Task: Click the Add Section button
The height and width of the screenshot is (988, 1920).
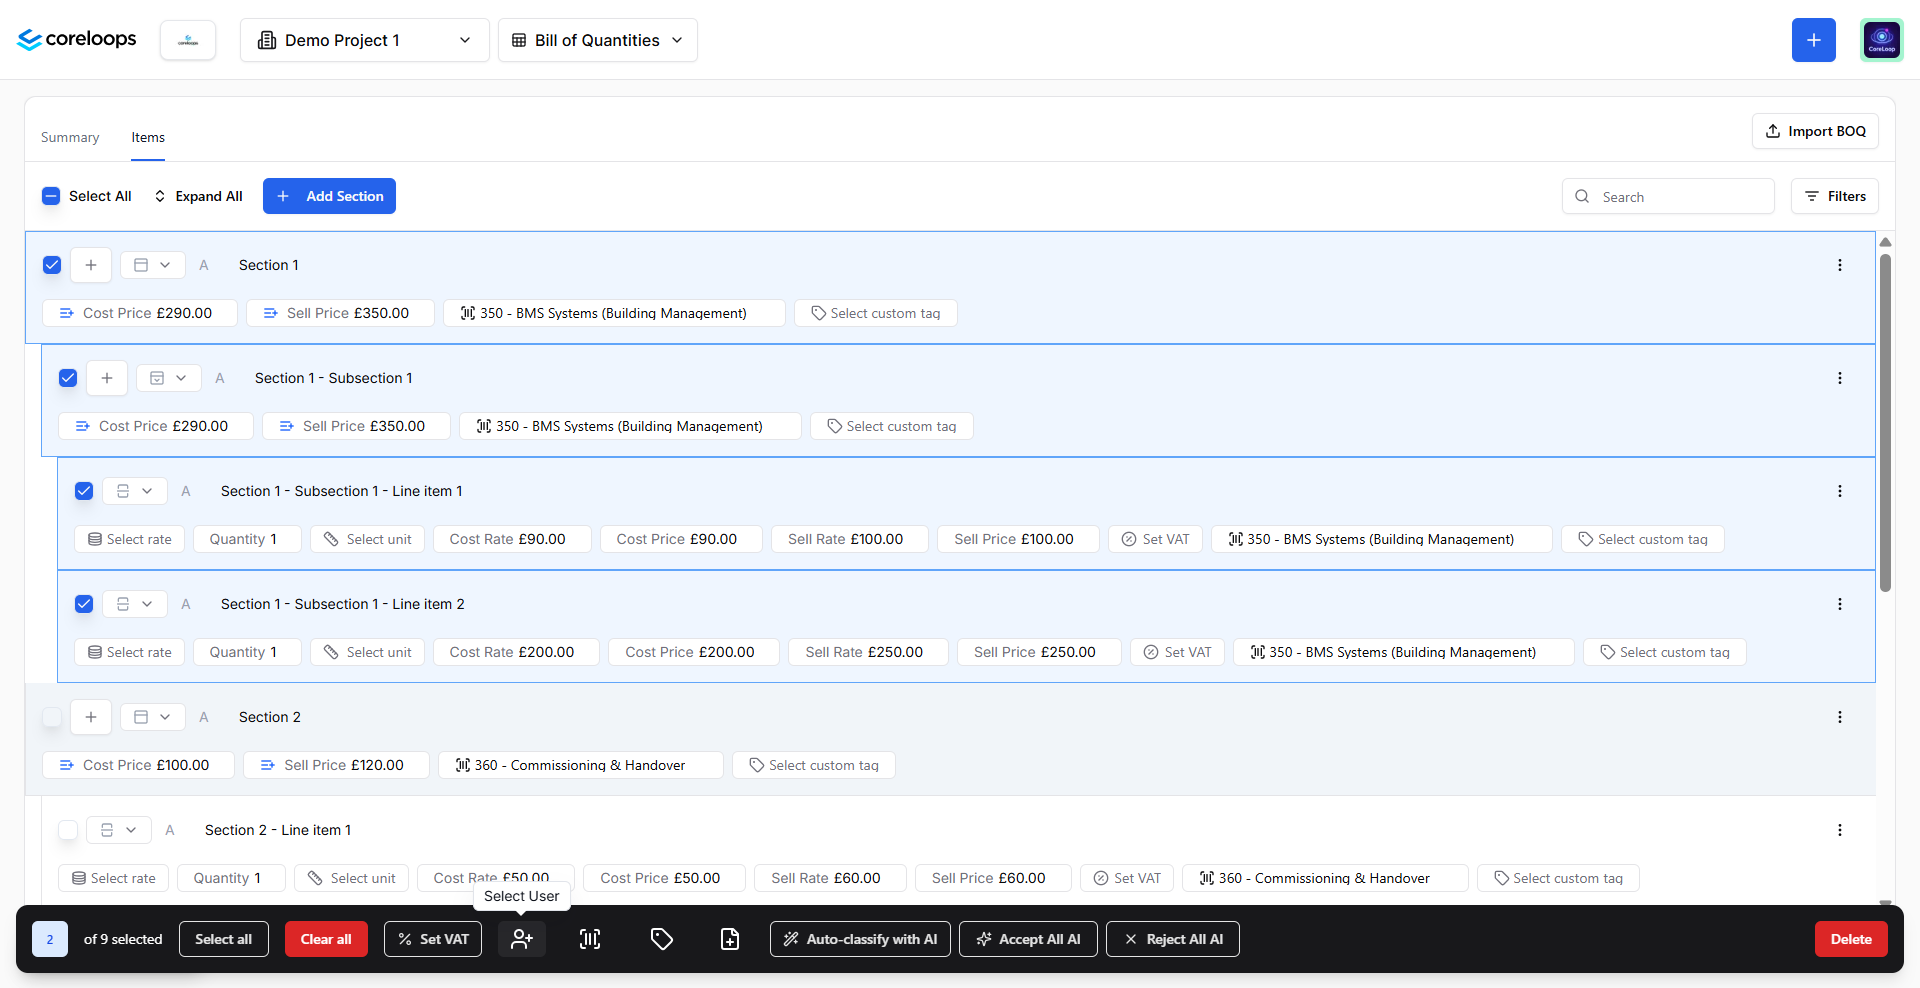Action: coord(329,196)
